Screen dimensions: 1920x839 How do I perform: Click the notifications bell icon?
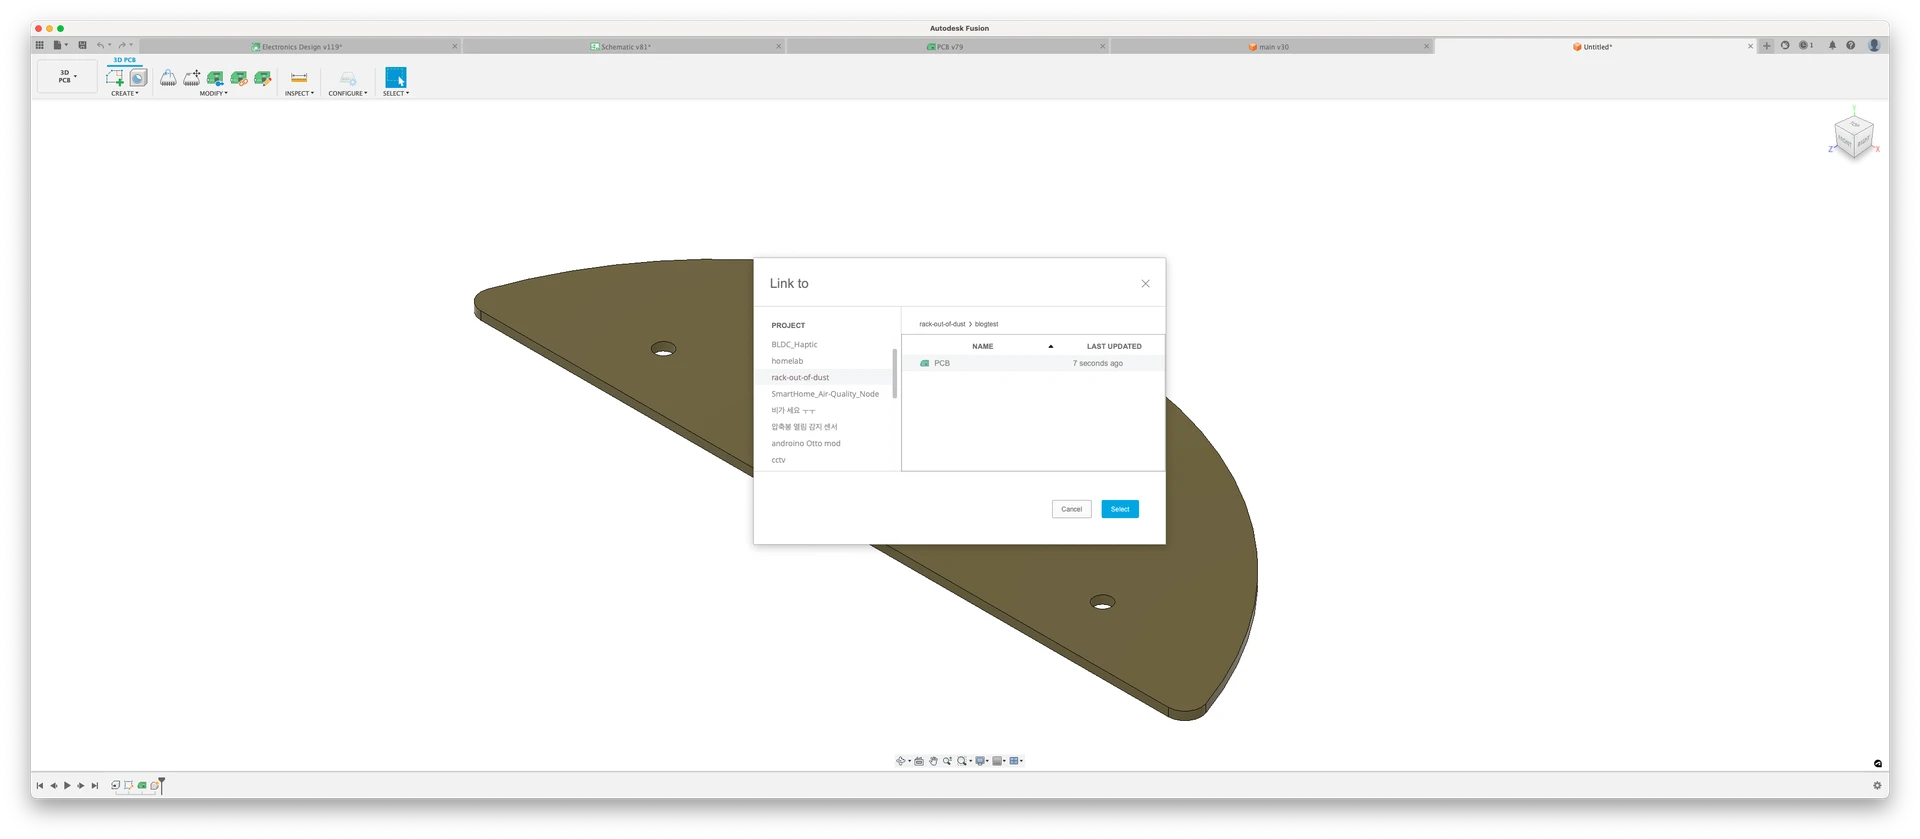click(x=1832, y=46)
